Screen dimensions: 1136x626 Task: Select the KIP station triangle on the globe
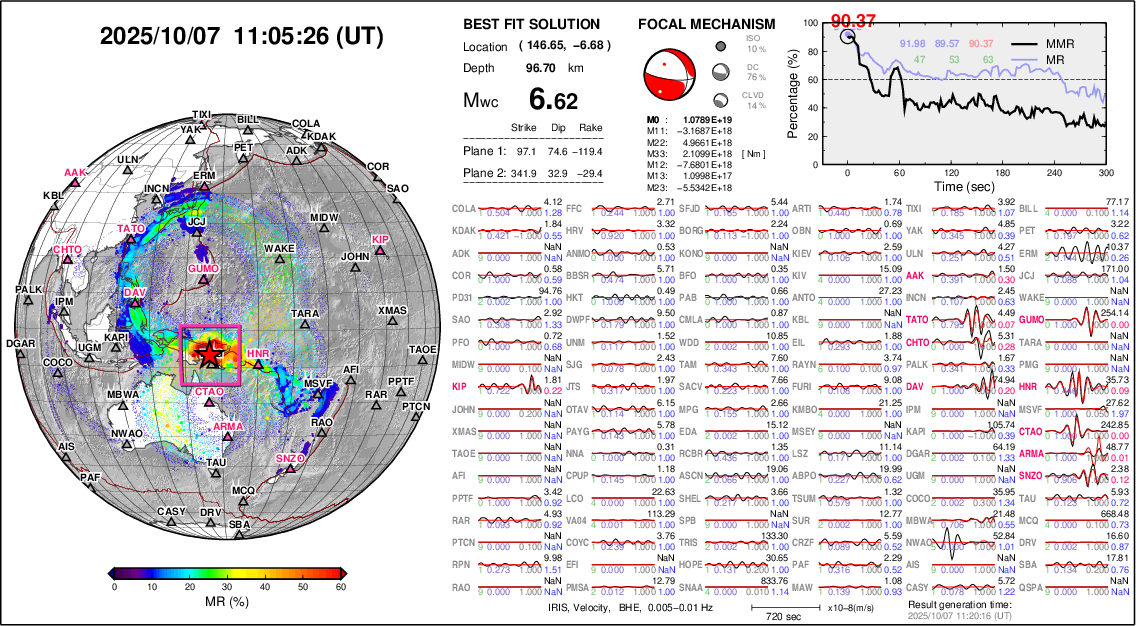coord(380,251)
